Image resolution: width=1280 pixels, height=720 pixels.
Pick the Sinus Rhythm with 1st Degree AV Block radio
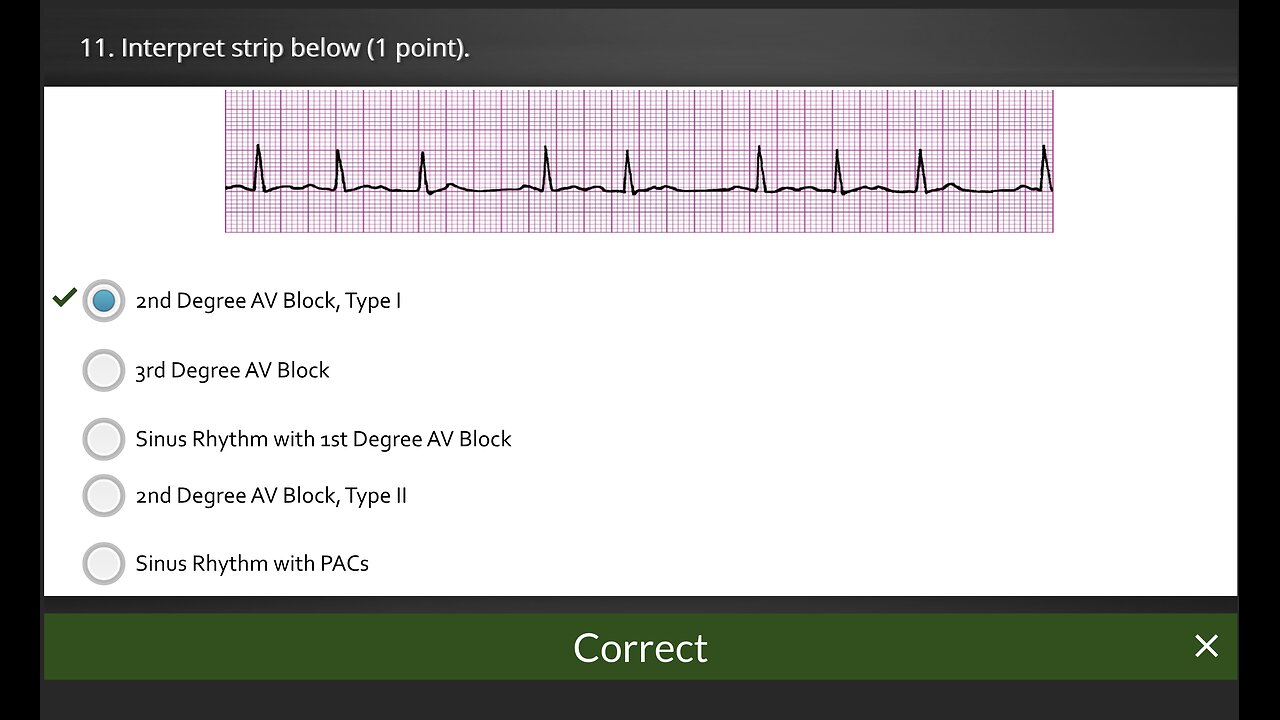click(103, 439)
